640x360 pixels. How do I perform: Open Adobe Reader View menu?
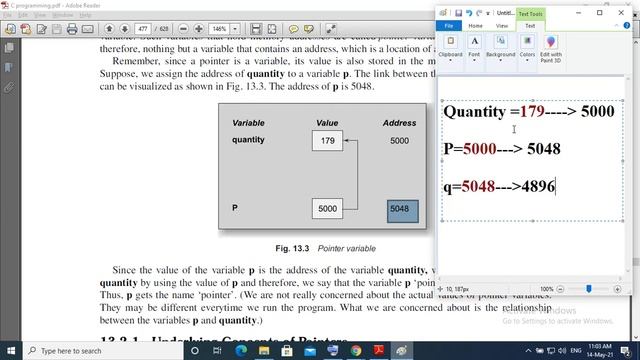[x=40, y=15]
